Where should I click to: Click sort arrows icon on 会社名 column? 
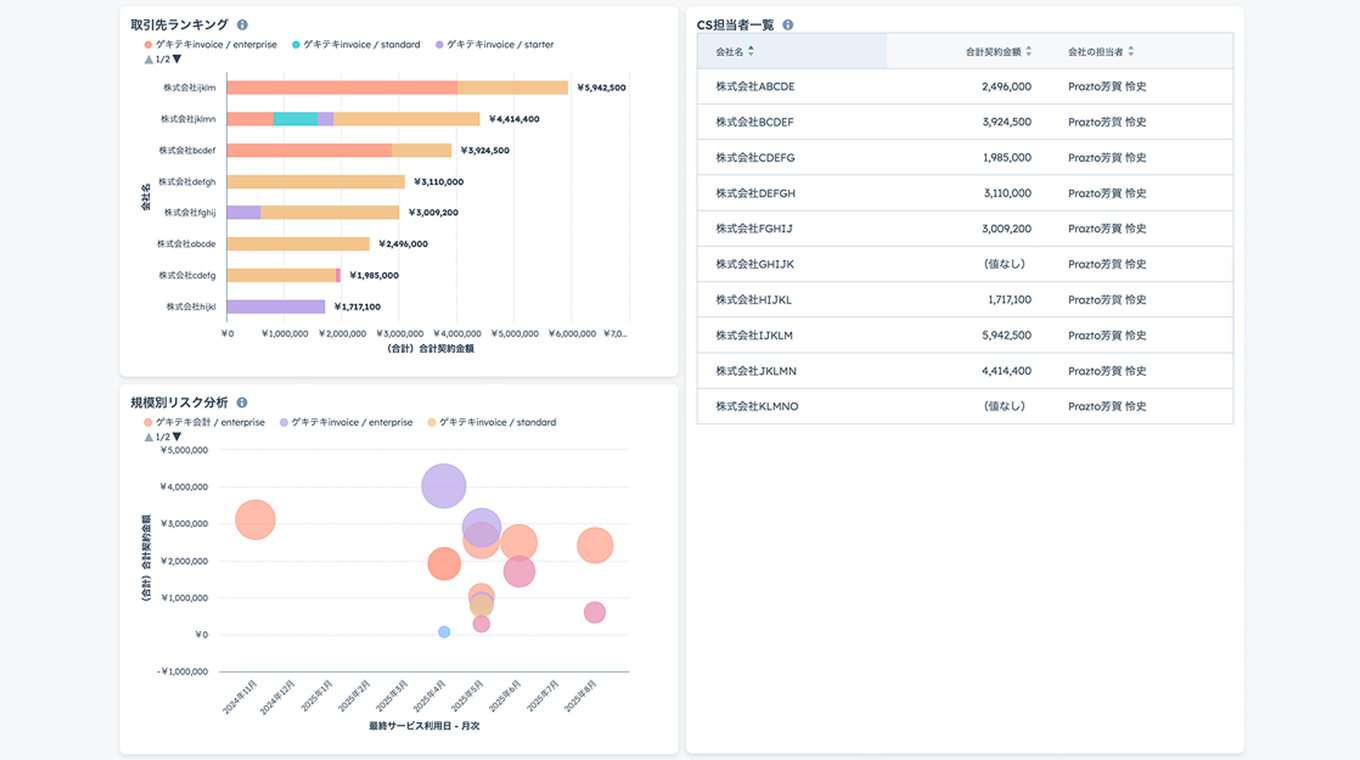coord(751,51)
